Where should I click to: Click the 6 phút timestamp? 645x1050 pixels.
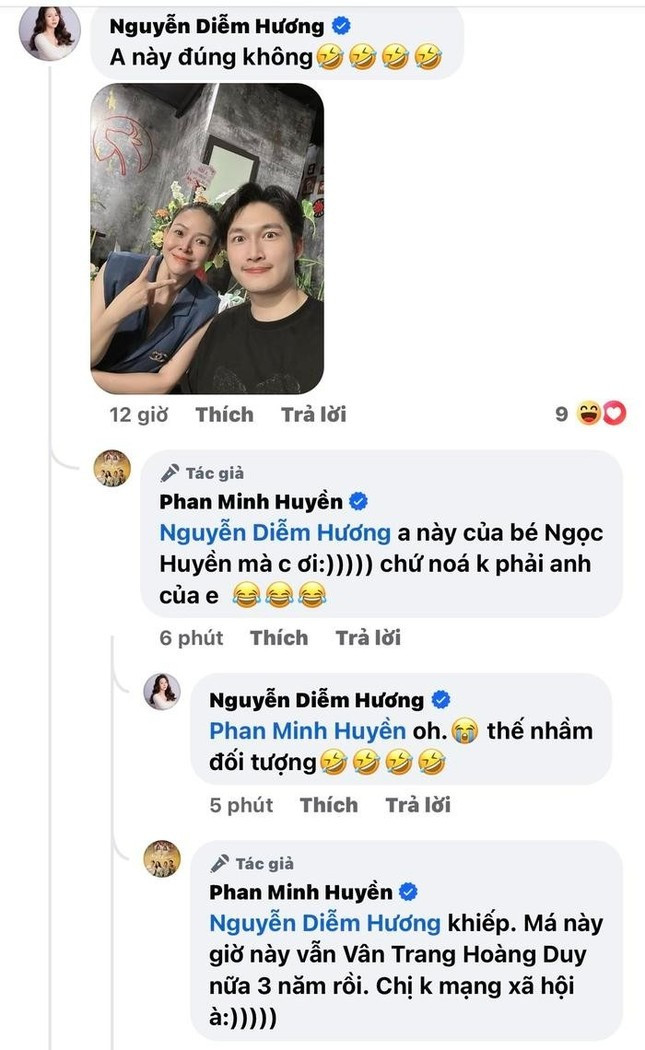(191, 637)
